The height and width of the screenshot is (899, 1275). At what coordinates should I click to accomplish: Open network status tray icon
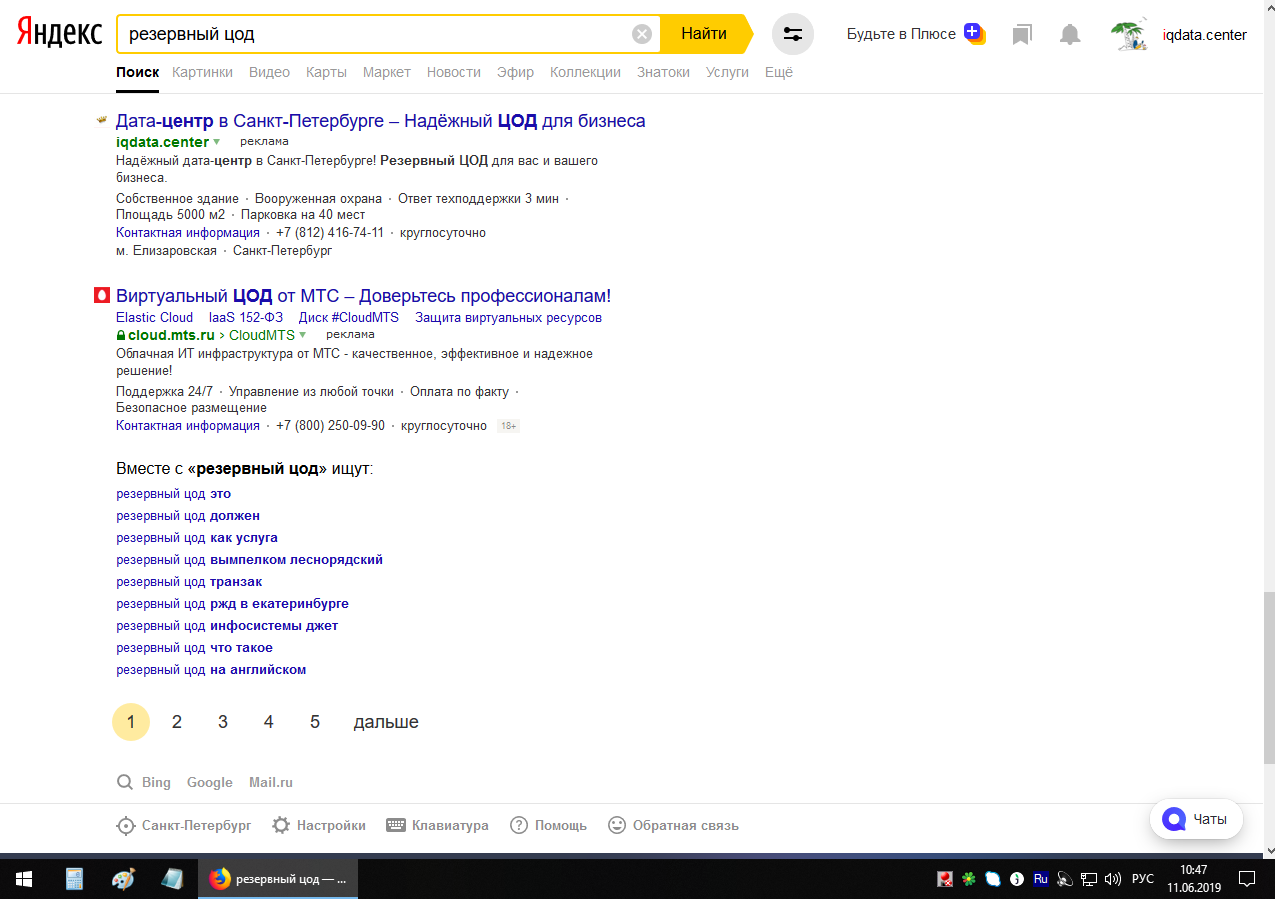[1088, 879]
